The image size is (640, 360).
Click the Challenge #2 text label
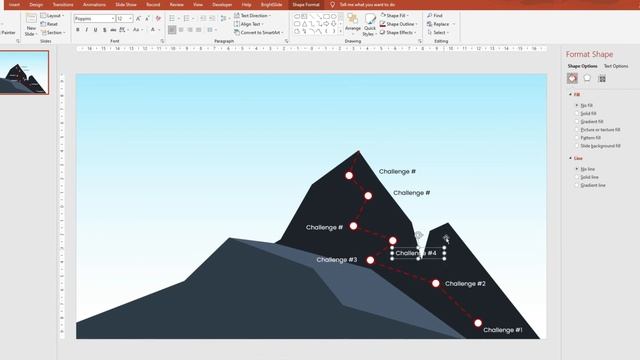pyautogui.click(x=465, y=284)
